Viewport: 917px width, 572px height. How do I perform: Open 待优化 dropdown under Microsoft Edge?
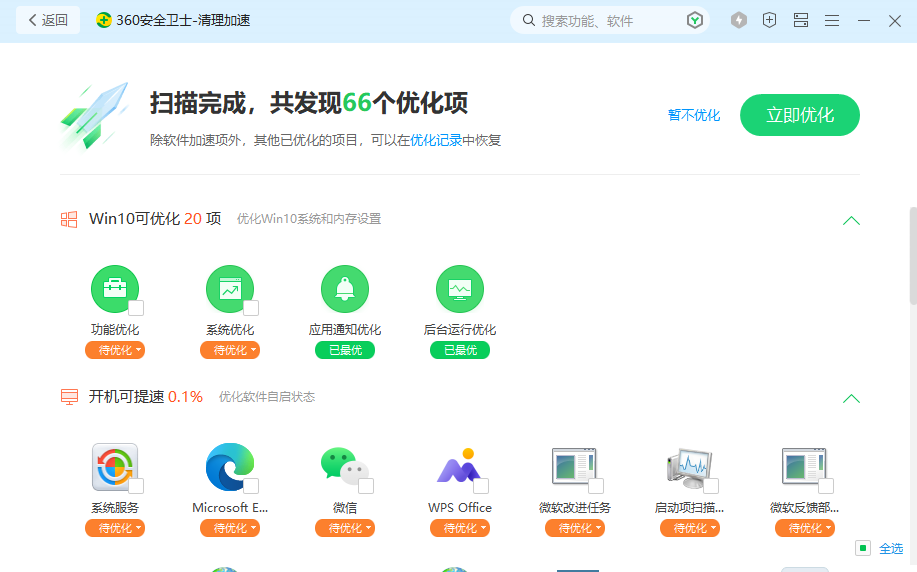click(x=230, y=528)
